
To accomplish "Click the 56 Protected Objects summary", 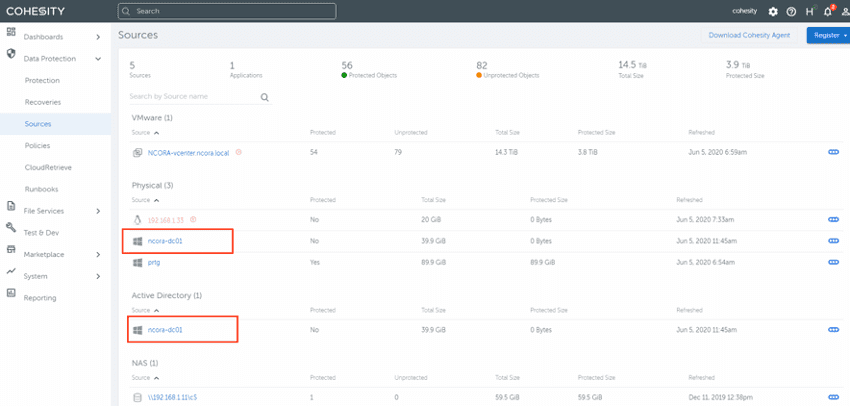I will tap(369, 70).
